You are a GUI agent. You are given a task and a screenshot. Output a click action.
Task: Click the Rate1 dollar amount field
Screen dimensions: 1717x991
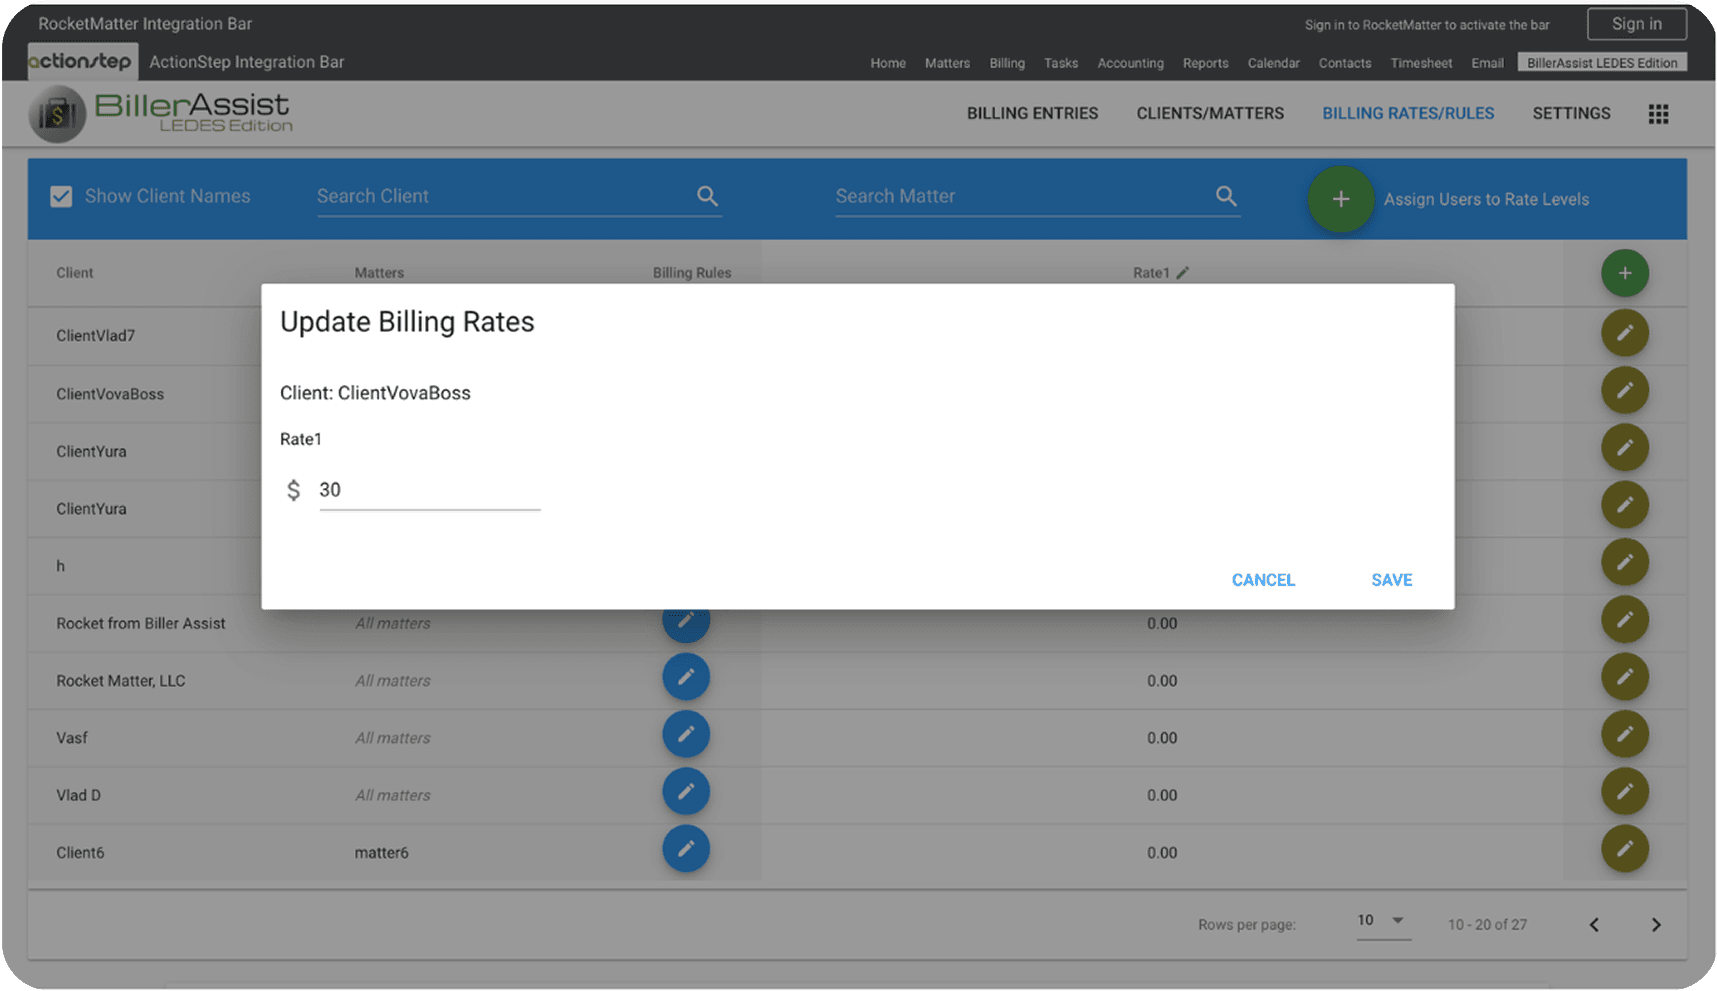[x=429, y=490]
